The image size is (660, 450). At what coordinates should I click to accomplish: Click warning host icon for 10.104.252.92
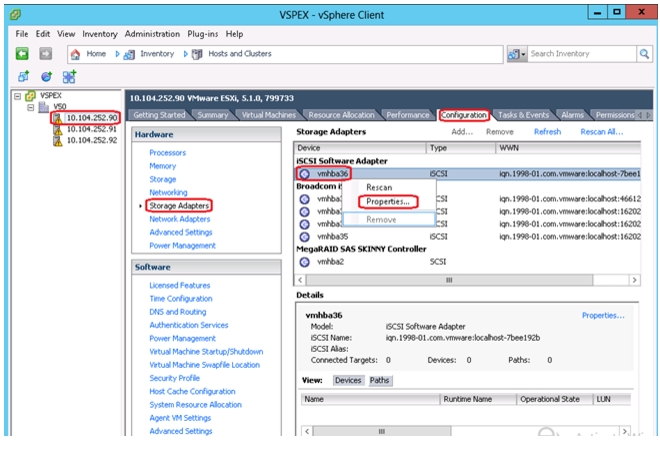point(58,141)
